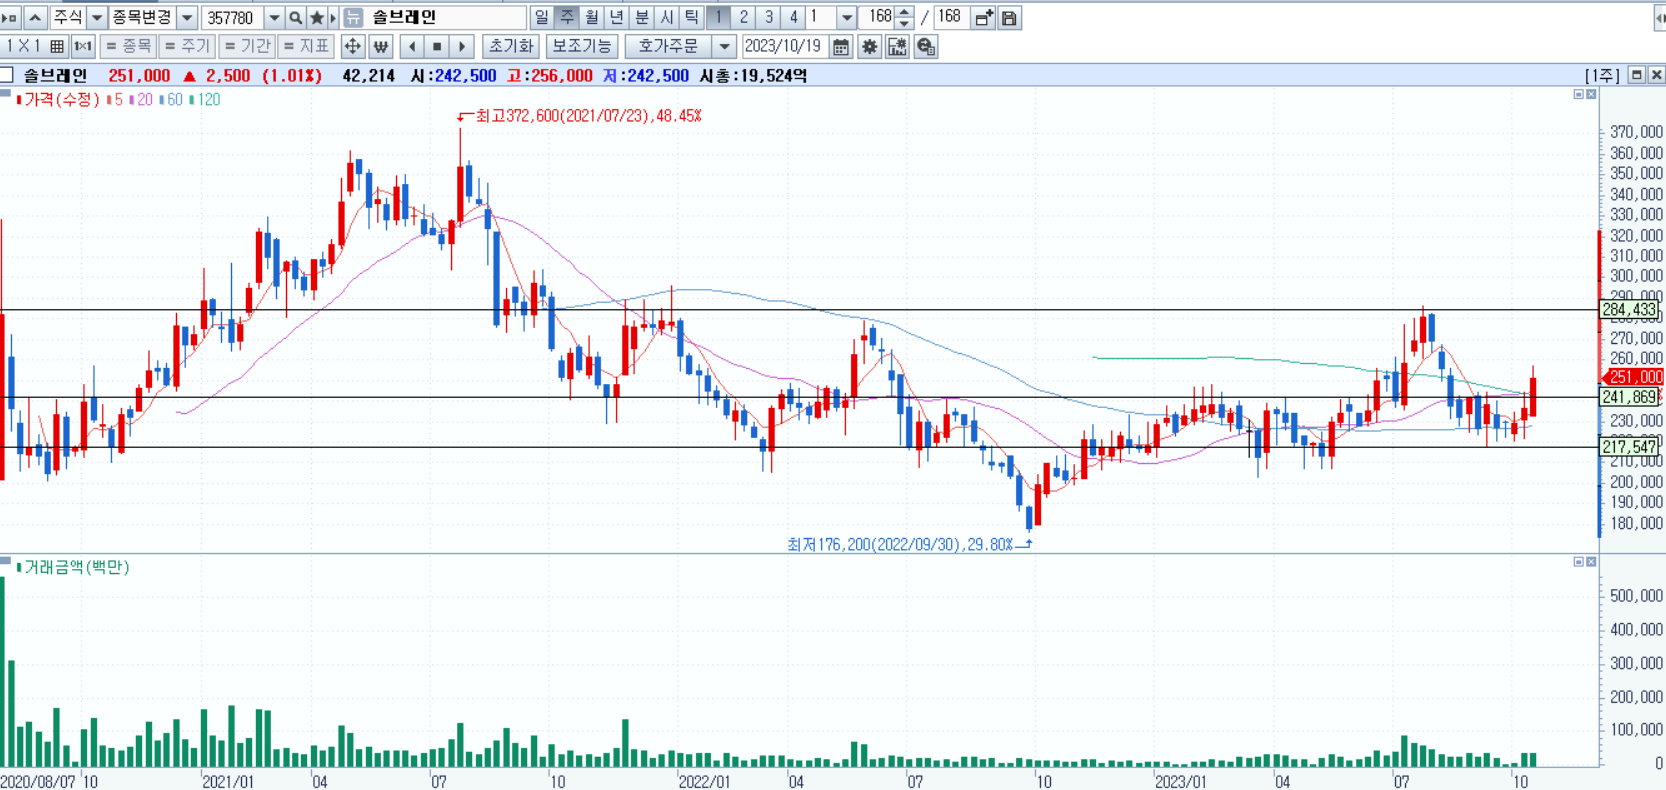Select interval preset 3
The height and width of the screenshot is (790, 1666).
(x=769, y=18)
